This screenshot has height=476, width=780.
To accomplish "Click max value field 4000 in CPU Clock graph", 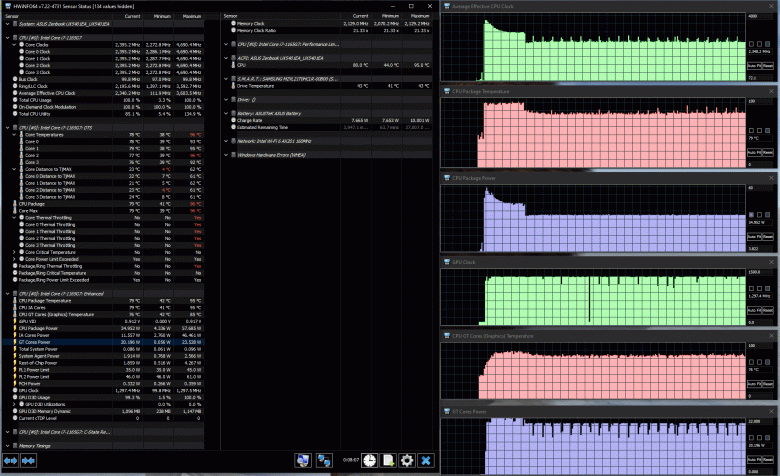I will click(760, 16).
